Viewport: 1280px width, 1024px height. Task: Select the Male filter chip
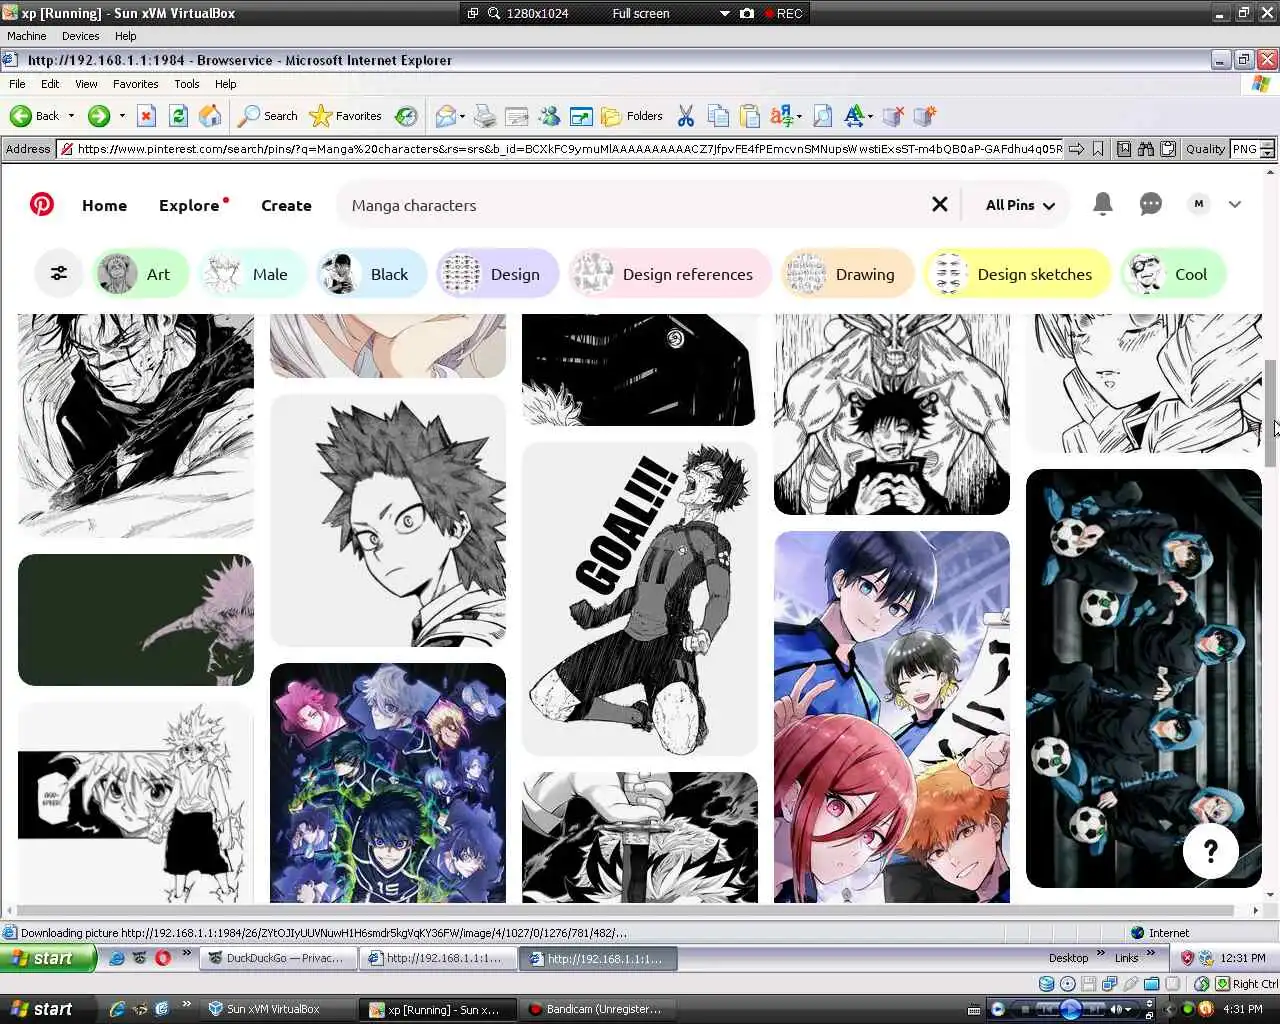click(x=252, y=273)
